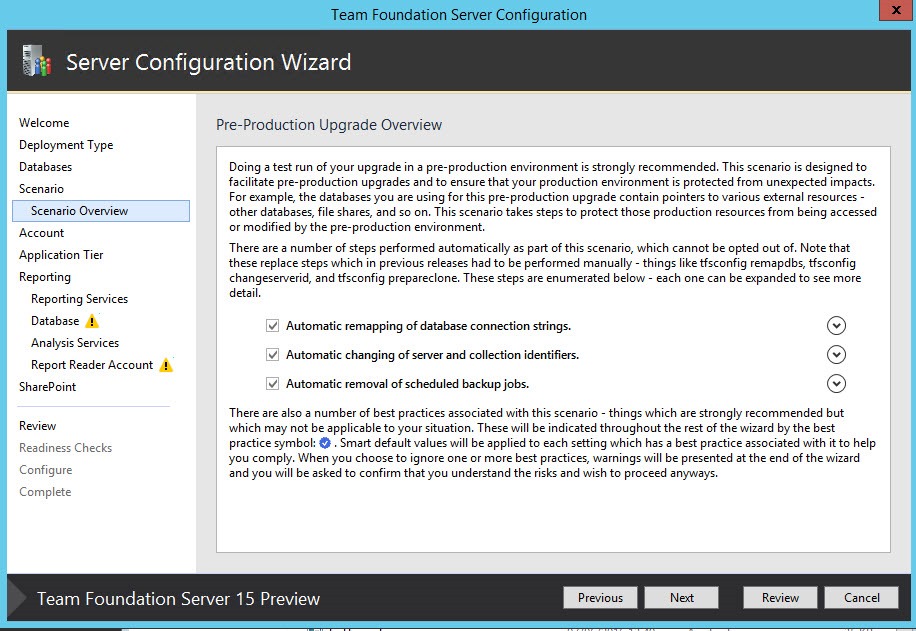Click the warning icon beside Database
The height and width of the screenshot is (631, 916).
pyautogui.click(x=92, y=321)
